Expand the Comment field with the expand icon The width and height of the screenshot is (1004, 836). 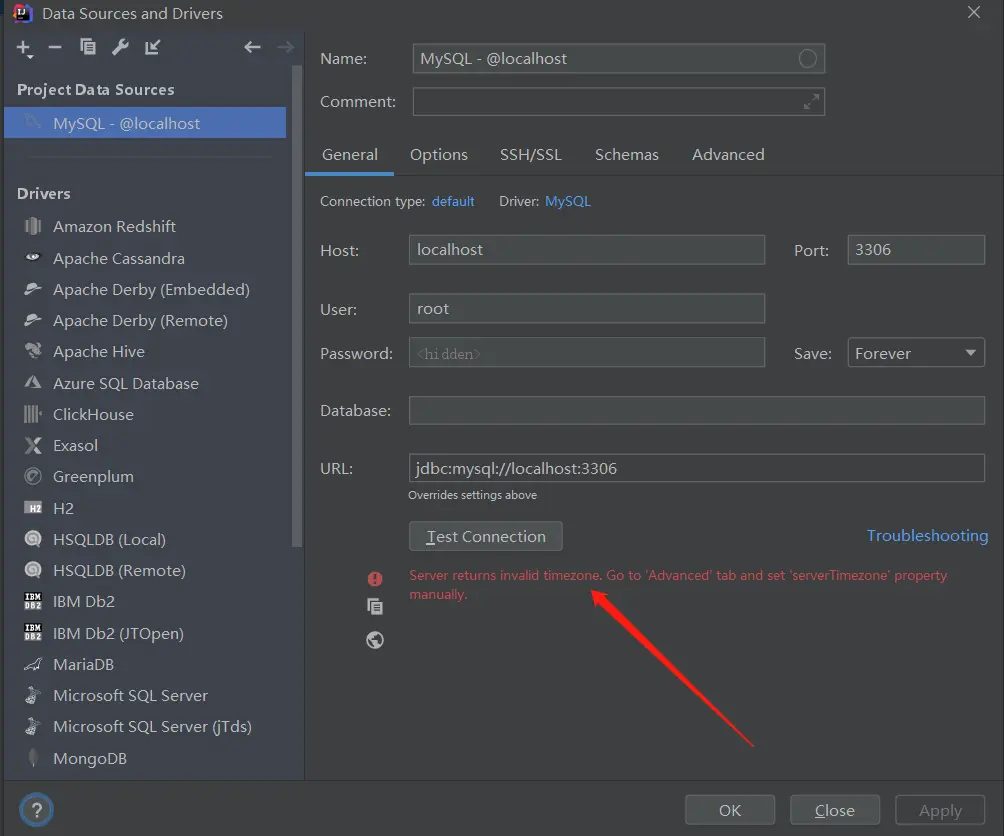[x=811, y=102]
